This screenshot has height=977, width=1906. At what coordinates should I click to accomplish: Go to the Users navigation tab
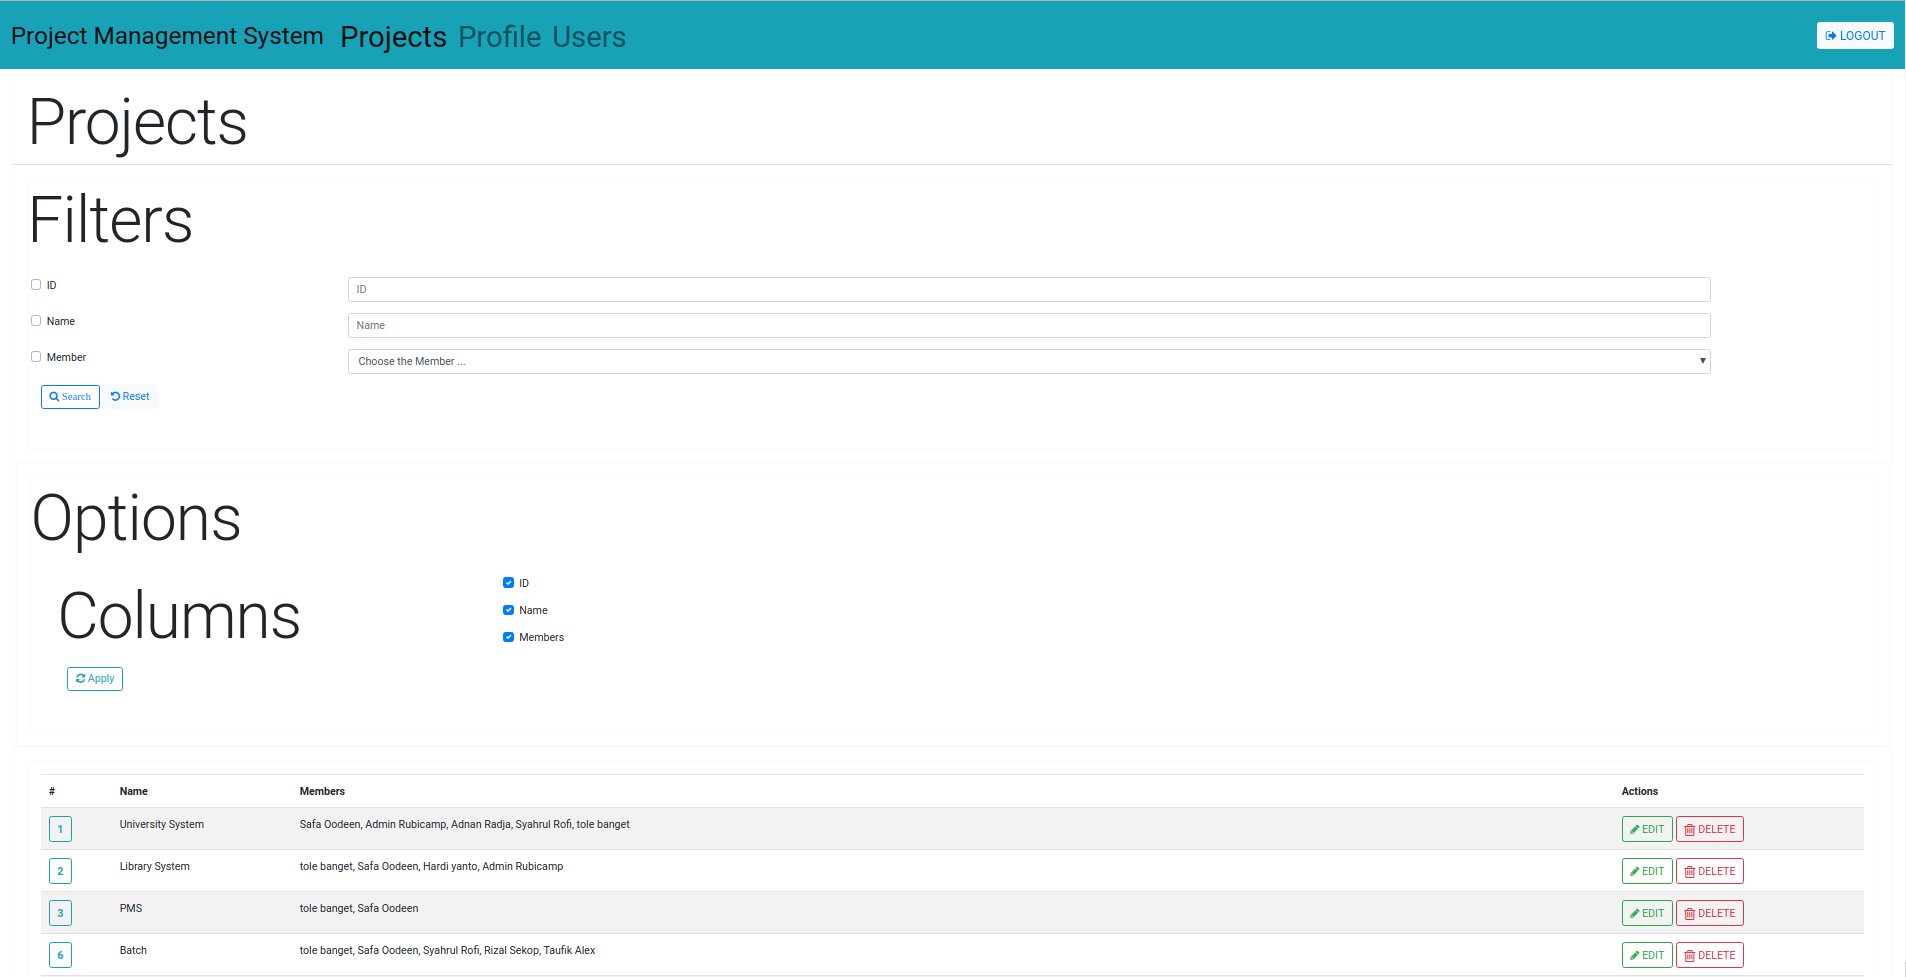click(588, 37)
